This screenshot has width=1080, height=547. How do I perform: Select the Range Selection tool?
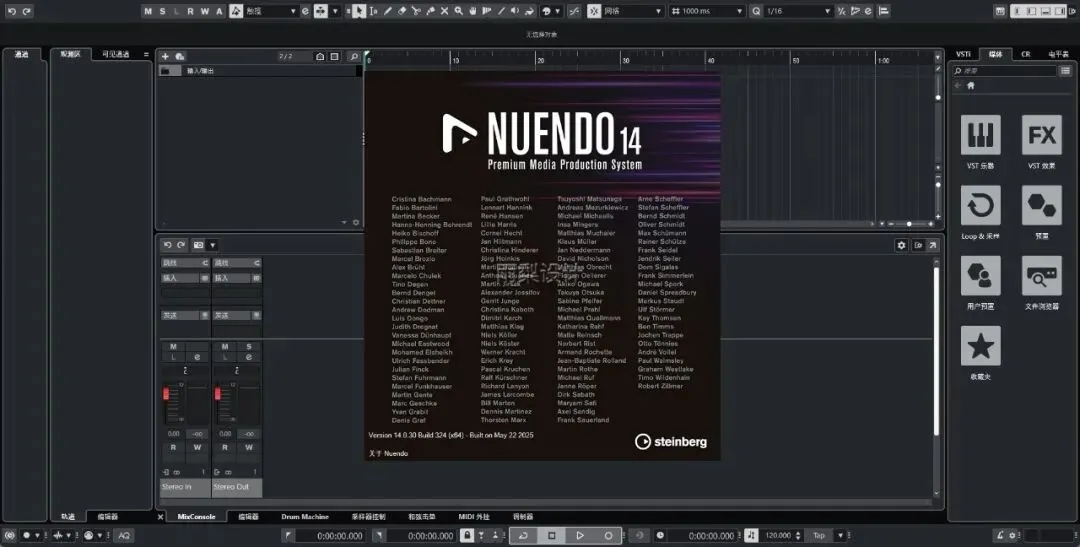pyautogui.click(x=373, y=11)
